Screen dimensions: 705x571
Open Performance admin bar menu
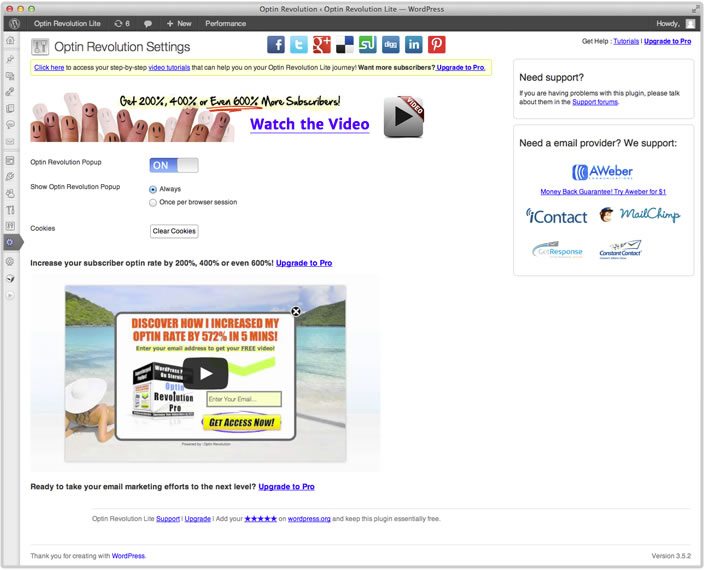coord(226,23)
